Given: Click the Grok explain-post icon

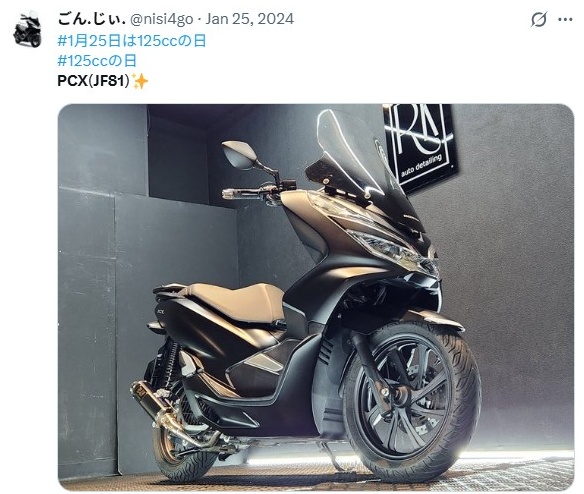Looking at the screenshot, I should click(539, 19).
